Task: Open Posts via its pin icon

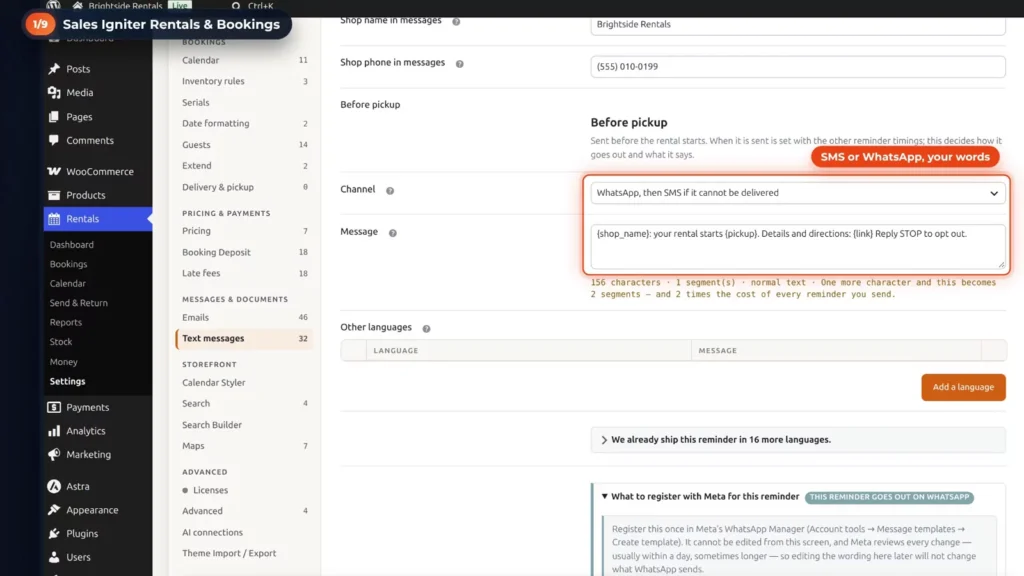Action: (54, 69)
